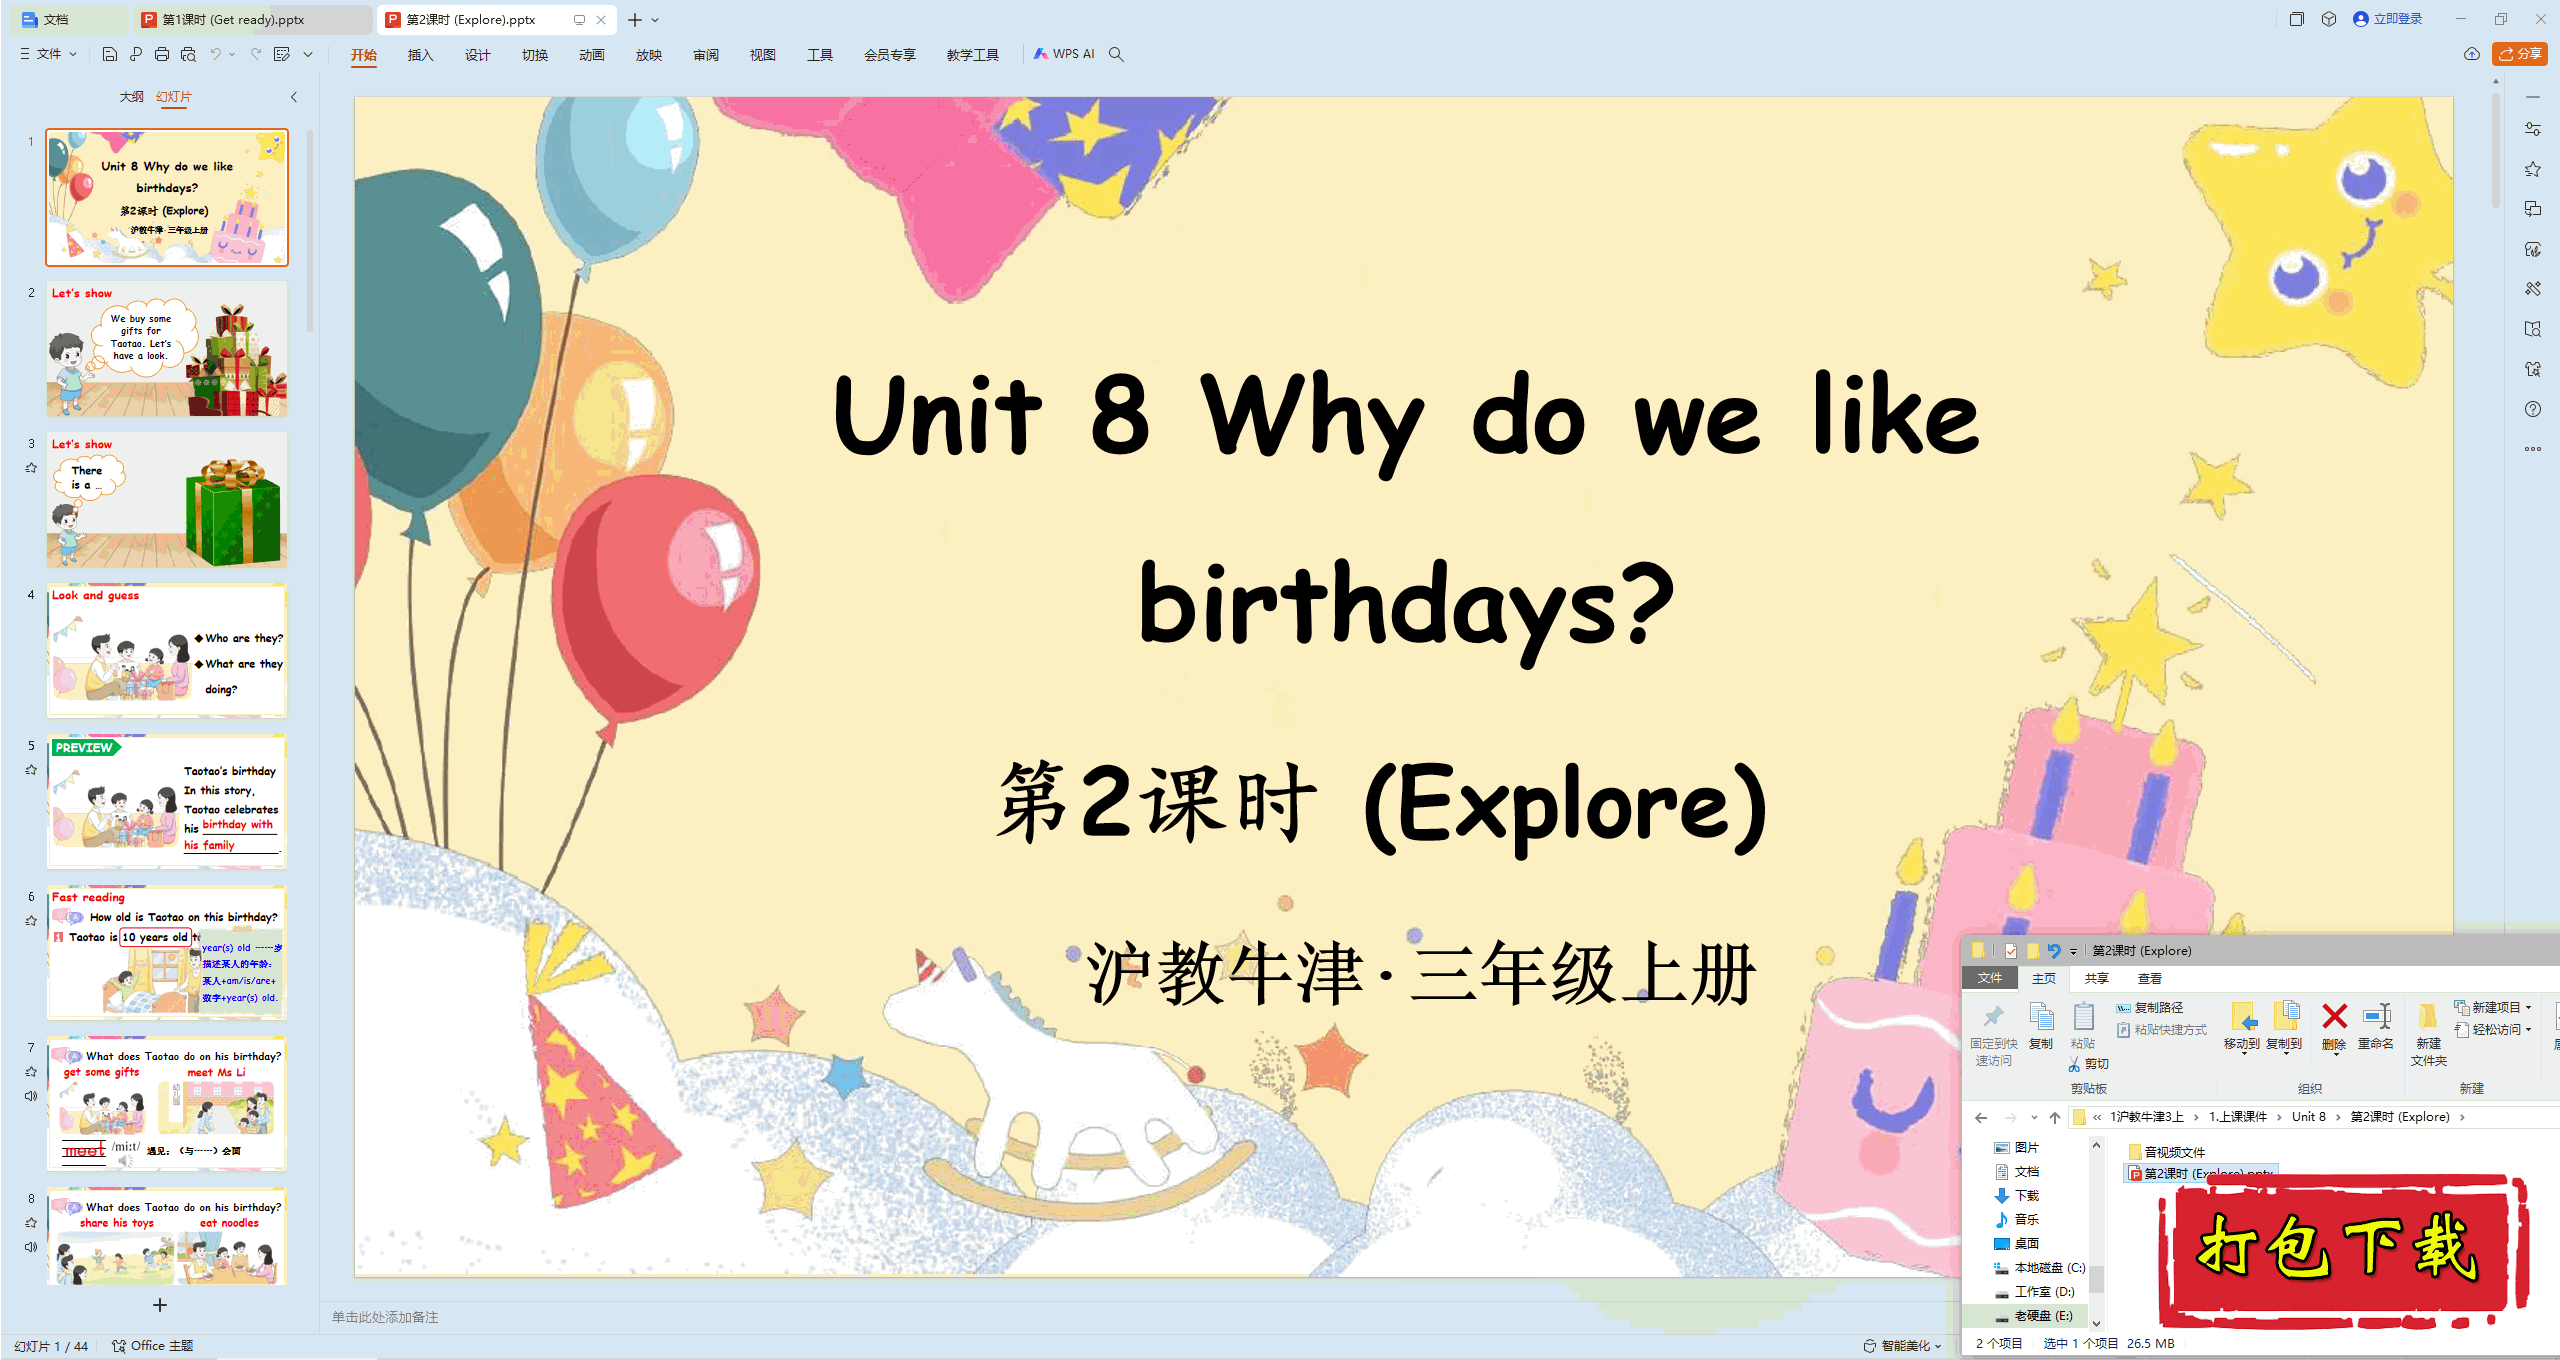Viewport: 2560px width, 1360px height.
Task: Click the Redo arrow icon
Action: tap(256, 54)
